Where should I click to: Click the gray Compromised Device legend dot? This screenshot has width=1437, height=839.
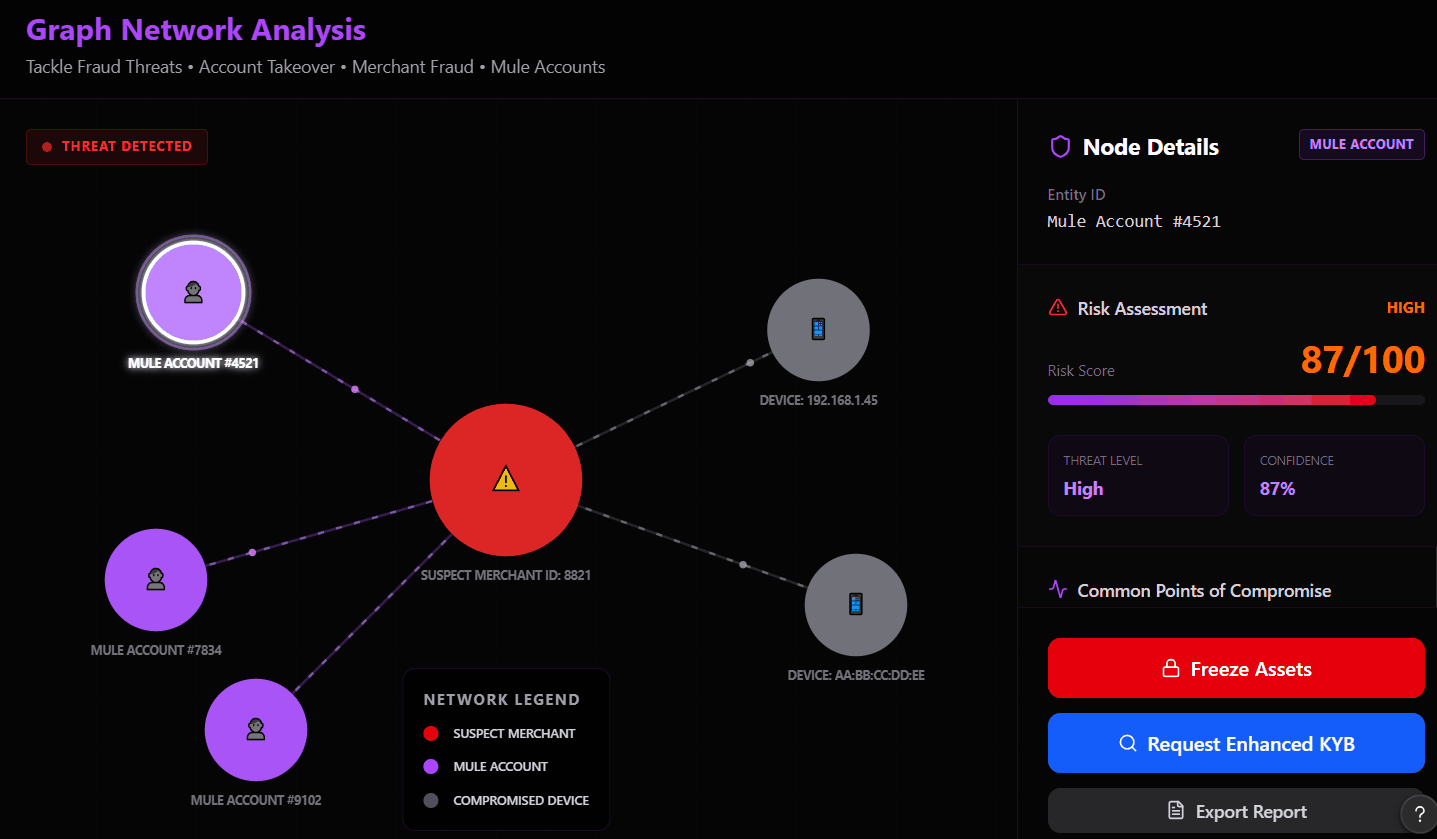(431, 800)
